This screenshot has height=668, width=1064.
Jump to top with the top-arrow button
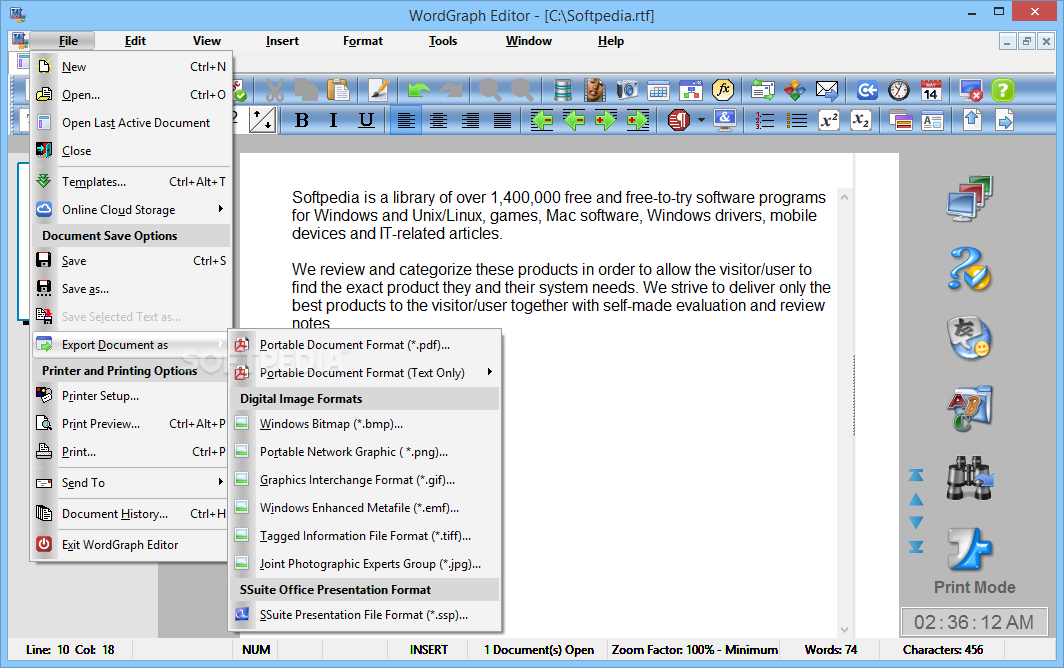(916, 475)
